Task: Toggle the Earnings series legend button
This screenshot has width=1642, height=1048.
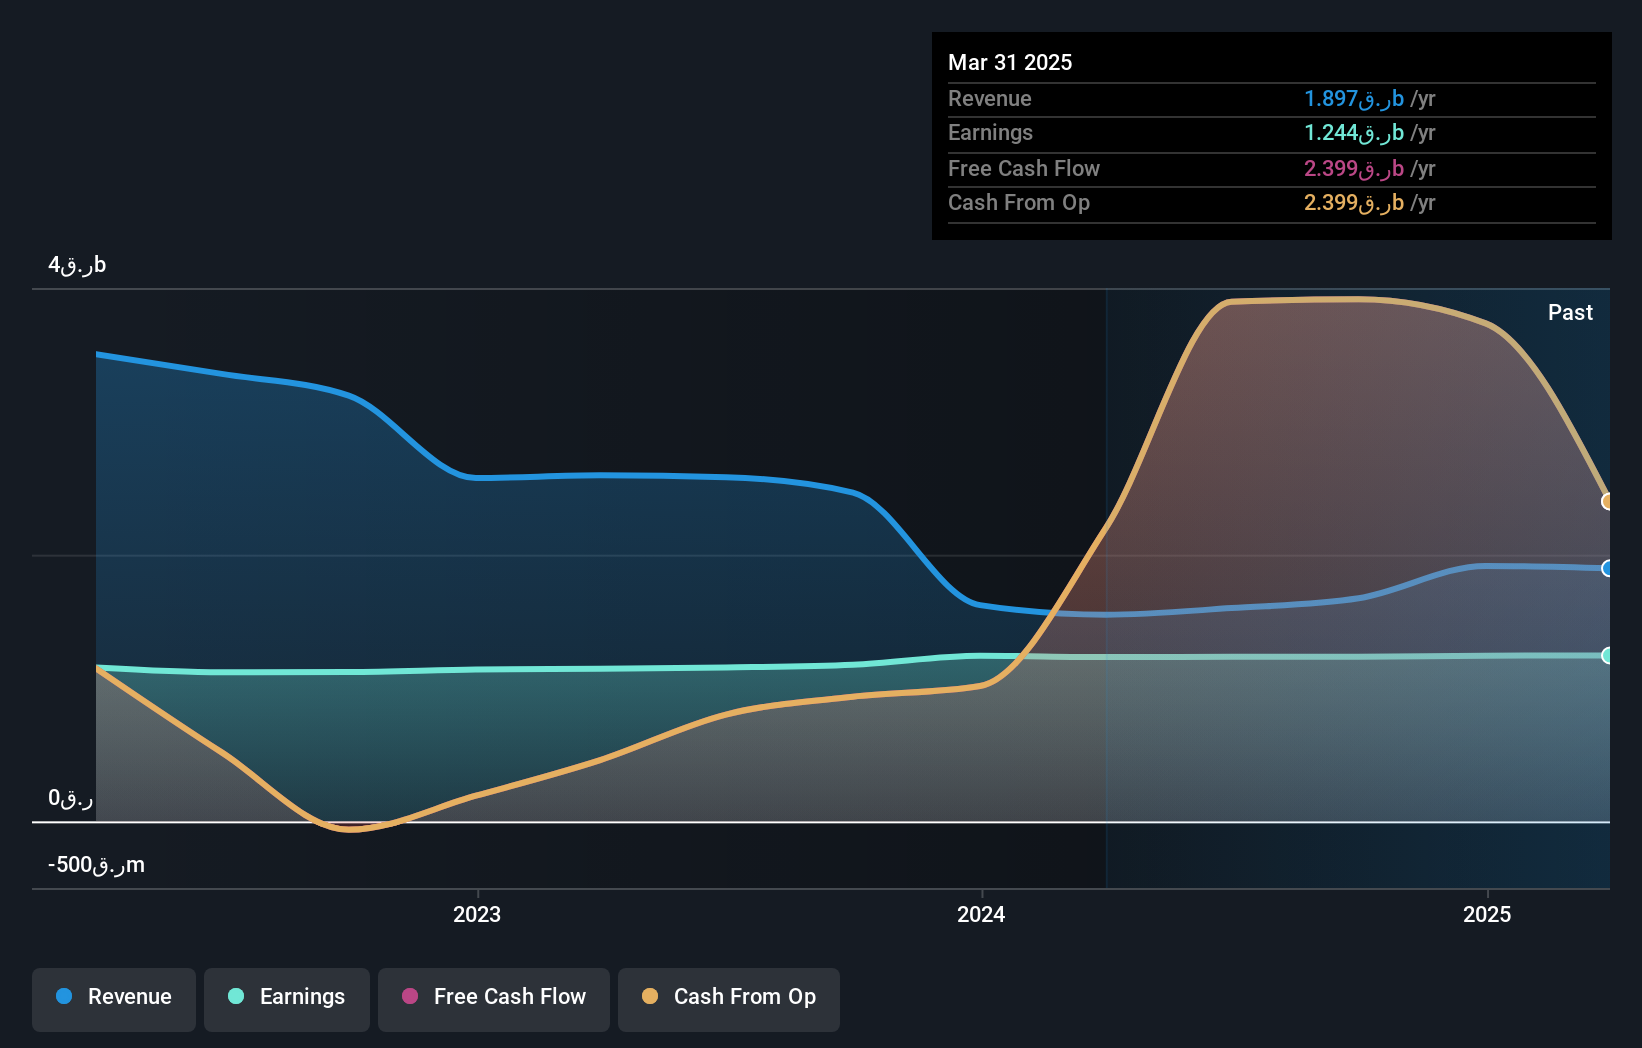Action: [x=287, y=999]
